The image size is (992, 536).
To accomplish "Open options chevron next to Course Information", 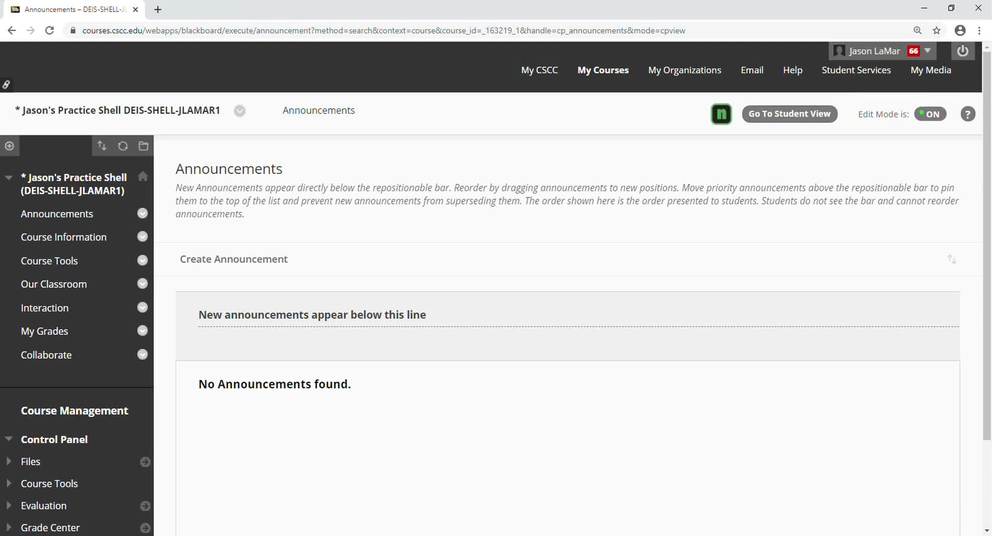I will click(142, 237).
